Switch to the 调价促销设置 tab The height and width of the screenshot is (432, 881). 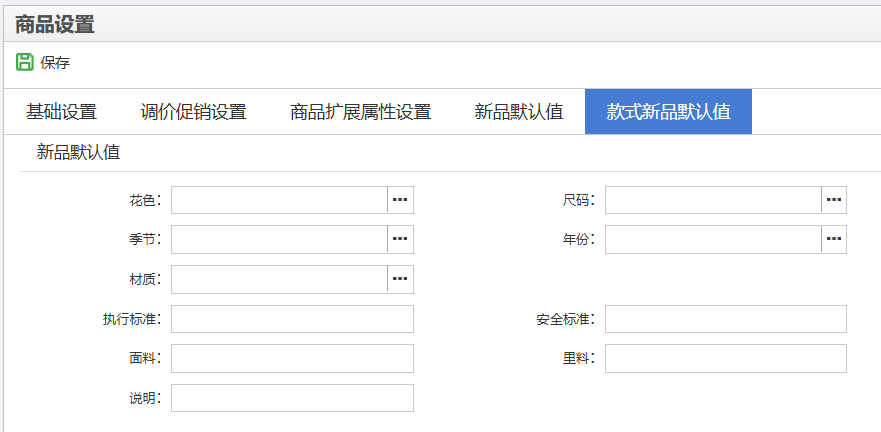(193, 112)
